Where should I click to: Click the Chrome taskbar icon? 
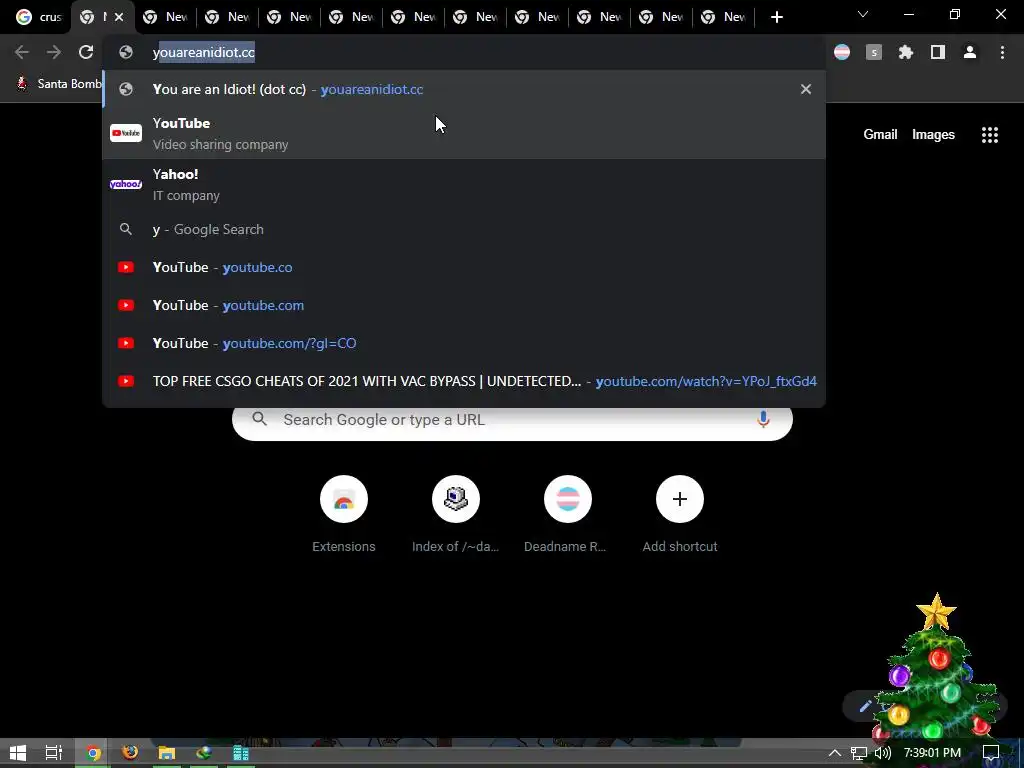(x=93, y=753)
